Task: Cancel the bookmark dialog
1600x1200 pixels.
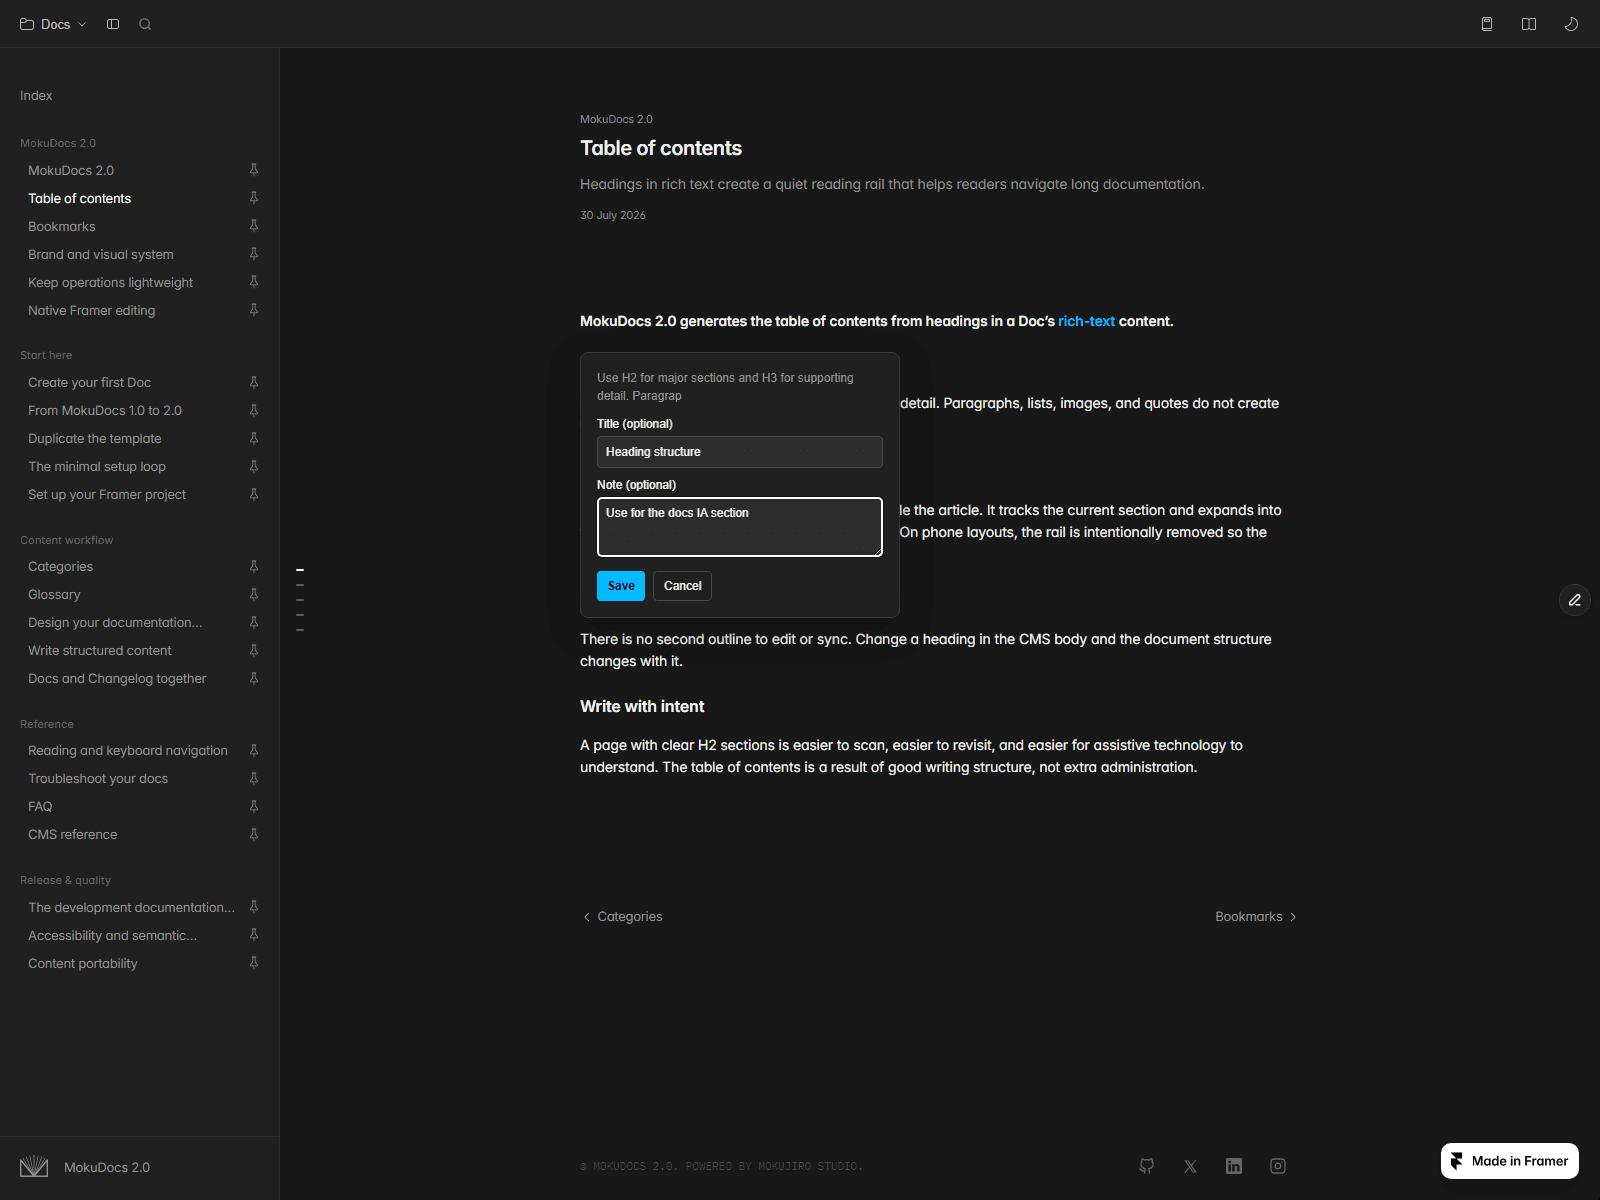Action: (x=683, y=586)
